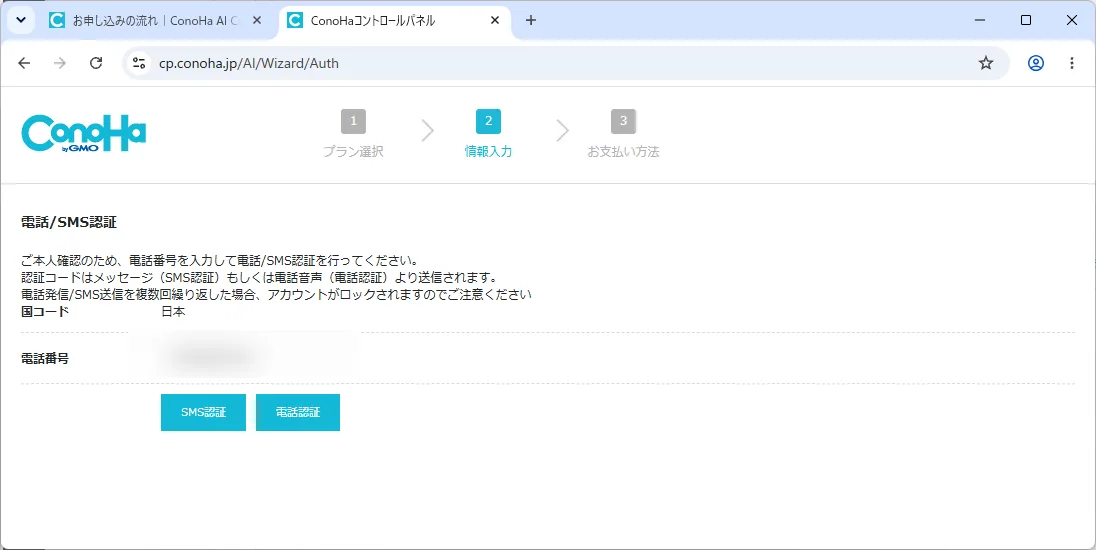
Task: Click the プラン選択 step label
Action: (x=353, y=151)
